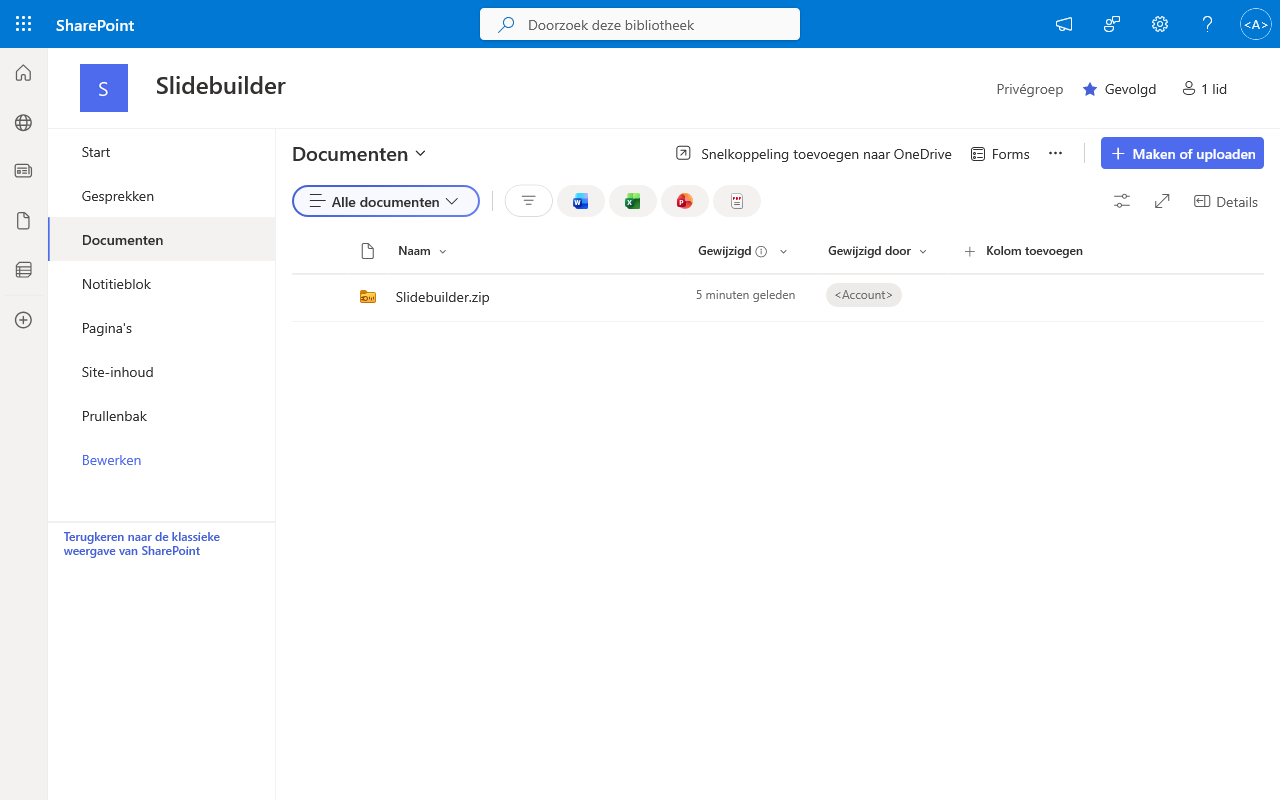Open the more options ellipsis in toolbar

point(1055,153)
